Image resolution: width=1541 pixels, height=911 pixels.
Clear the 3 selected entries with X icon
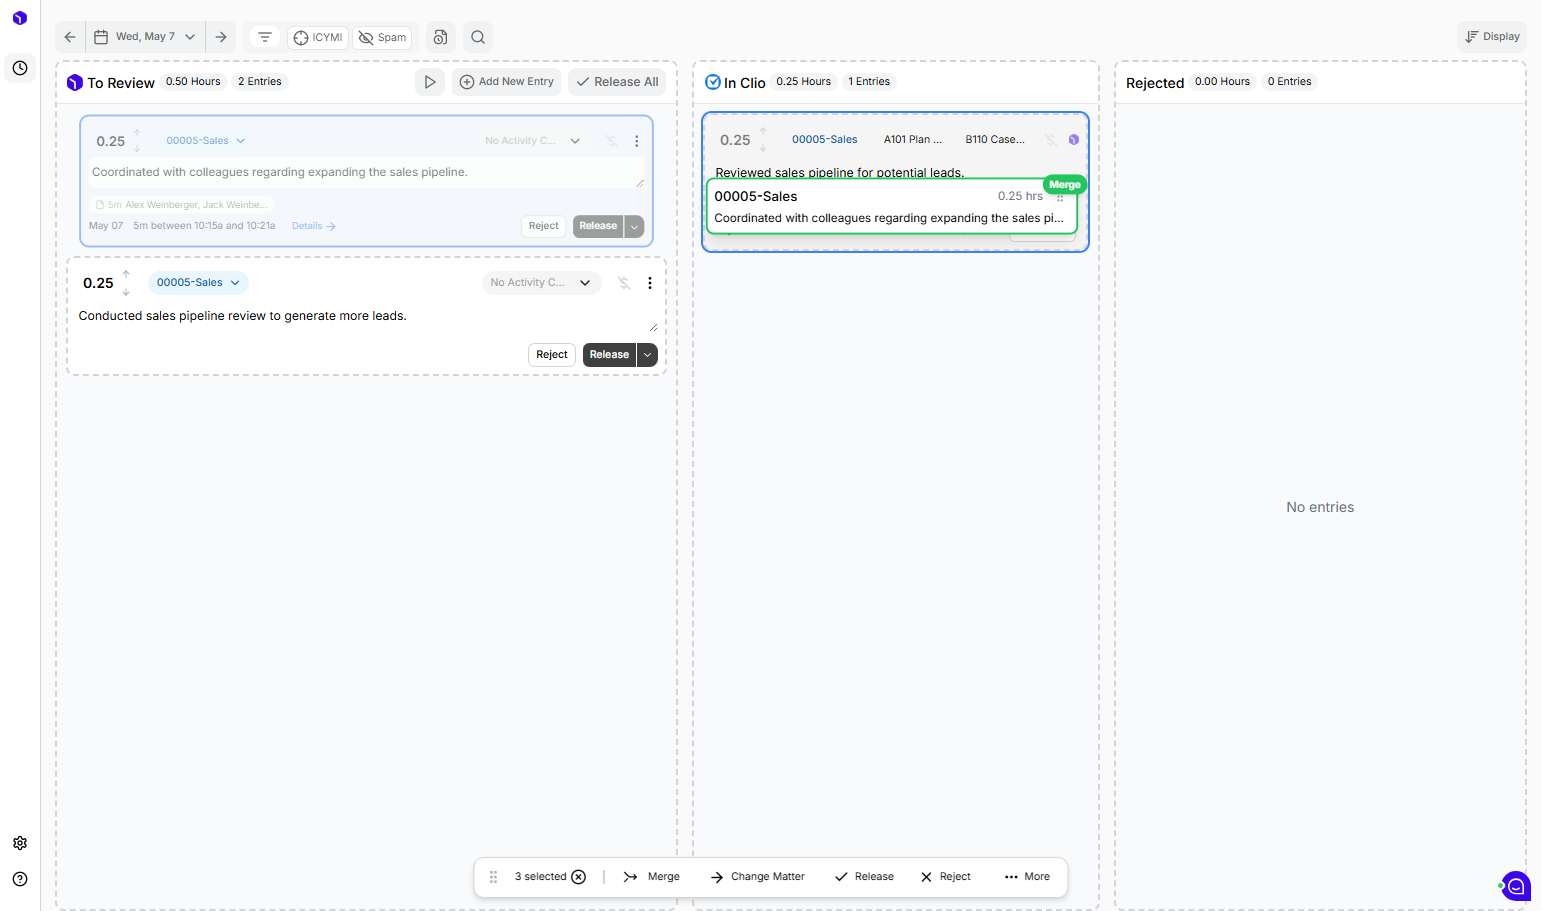(x=579, y=877)
